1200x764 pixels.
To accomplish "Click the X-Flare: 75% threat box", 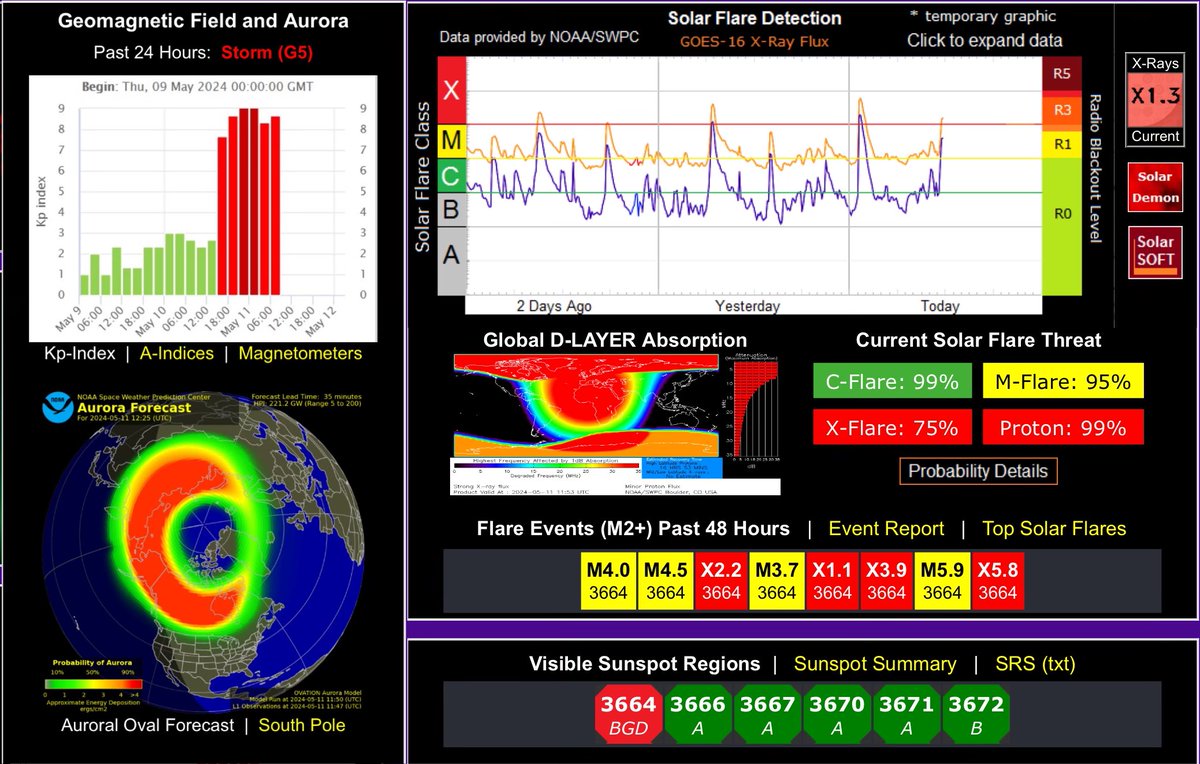I will pyautogui.click(x=893, y=427).
